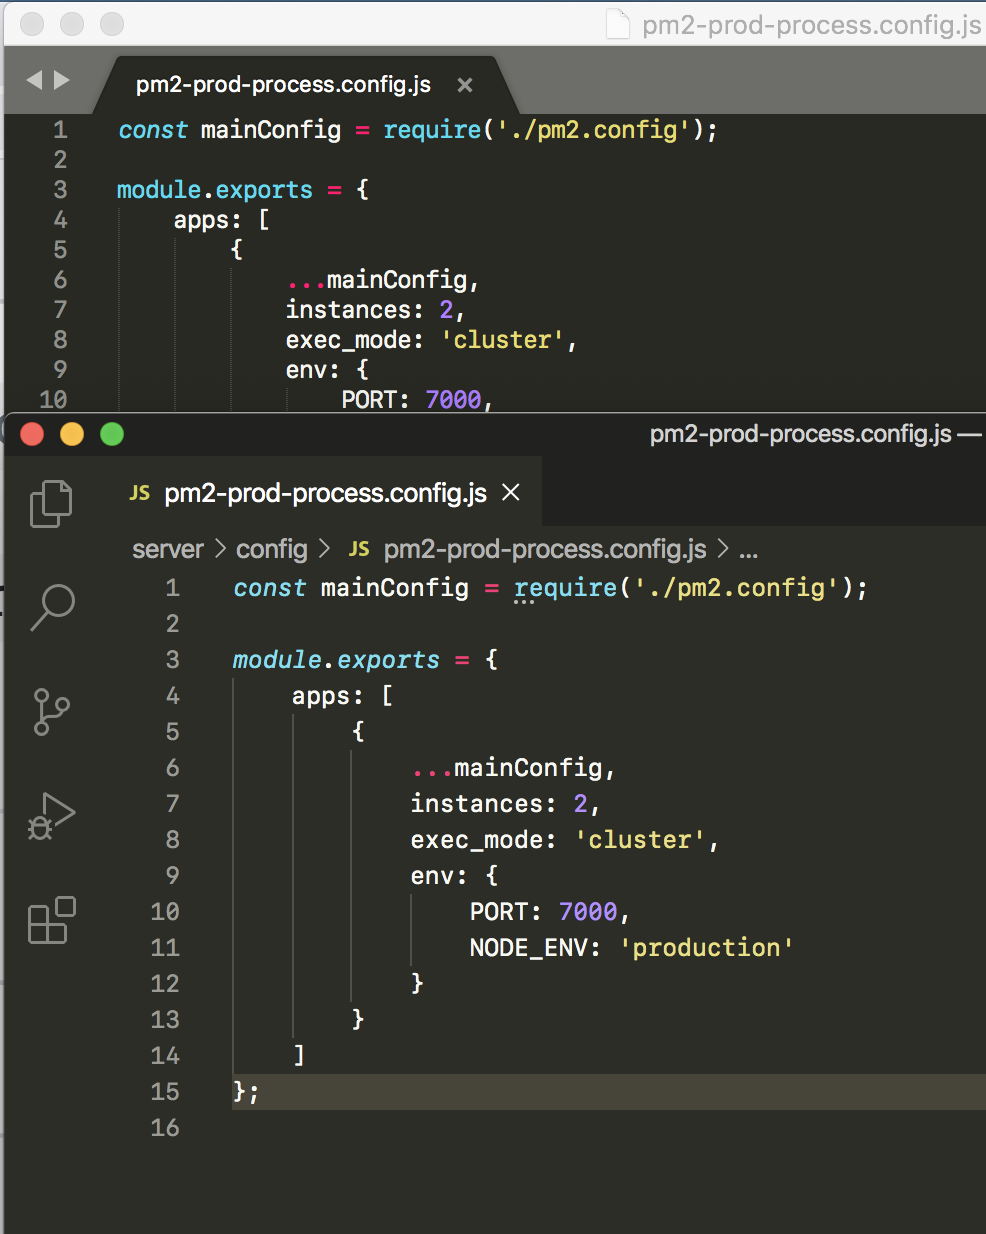Open the Explorer view in VS Code
The image size is (986, 1234).
point(51,503)
